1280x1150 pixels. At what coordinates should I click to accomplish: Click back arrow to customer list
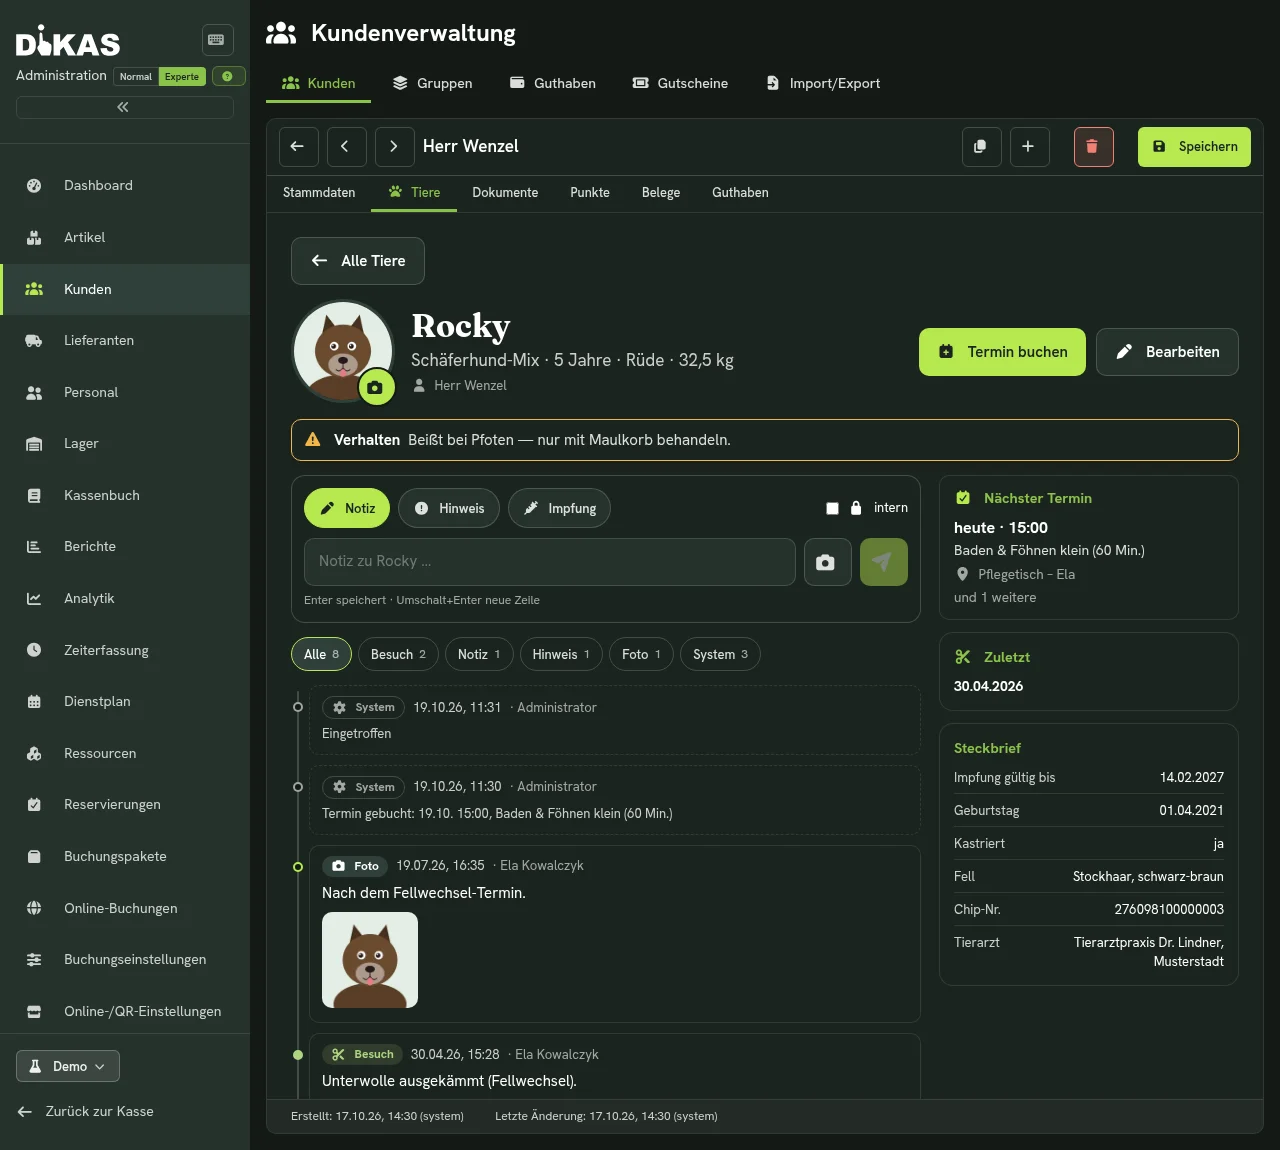click(298, 146)
